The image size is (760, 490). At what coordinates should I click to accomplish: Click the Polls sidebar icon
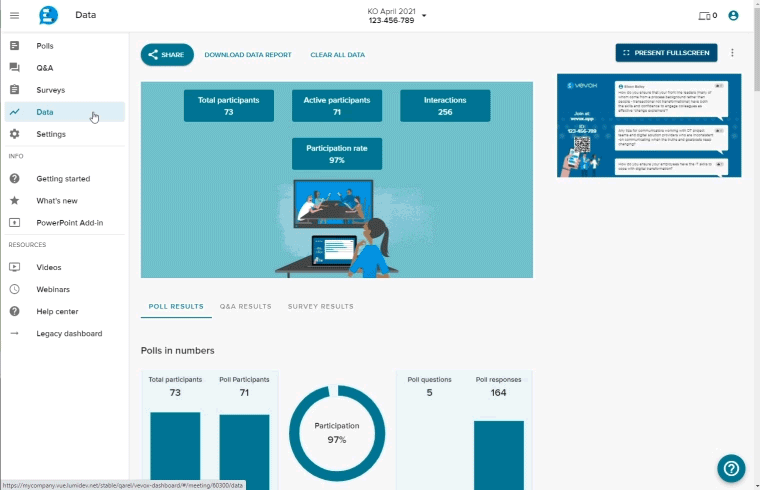tap(15, 46)
